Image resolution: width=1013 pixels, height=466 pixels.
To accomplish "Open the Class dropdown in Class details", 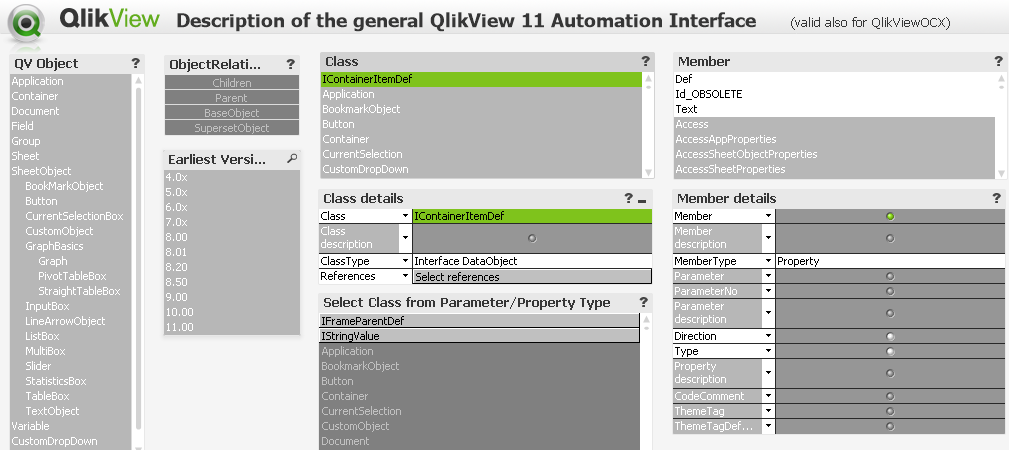I will point(405,217).
